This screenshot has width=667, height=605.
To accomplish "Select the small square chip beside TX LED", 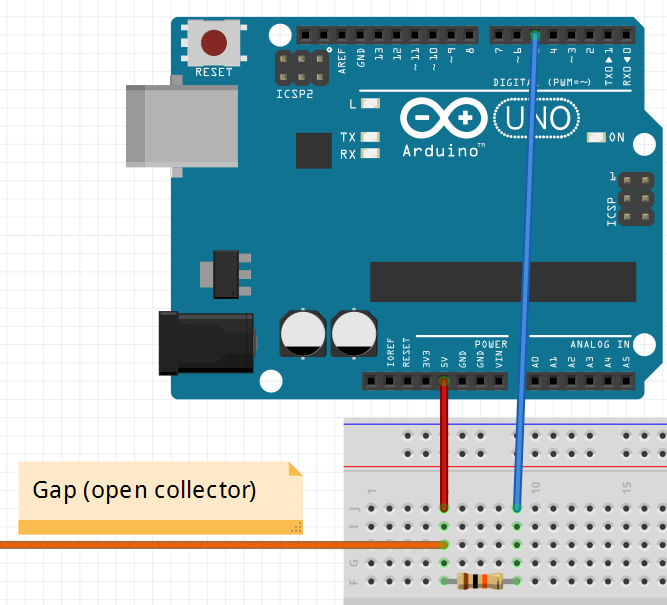I will 314,151.
